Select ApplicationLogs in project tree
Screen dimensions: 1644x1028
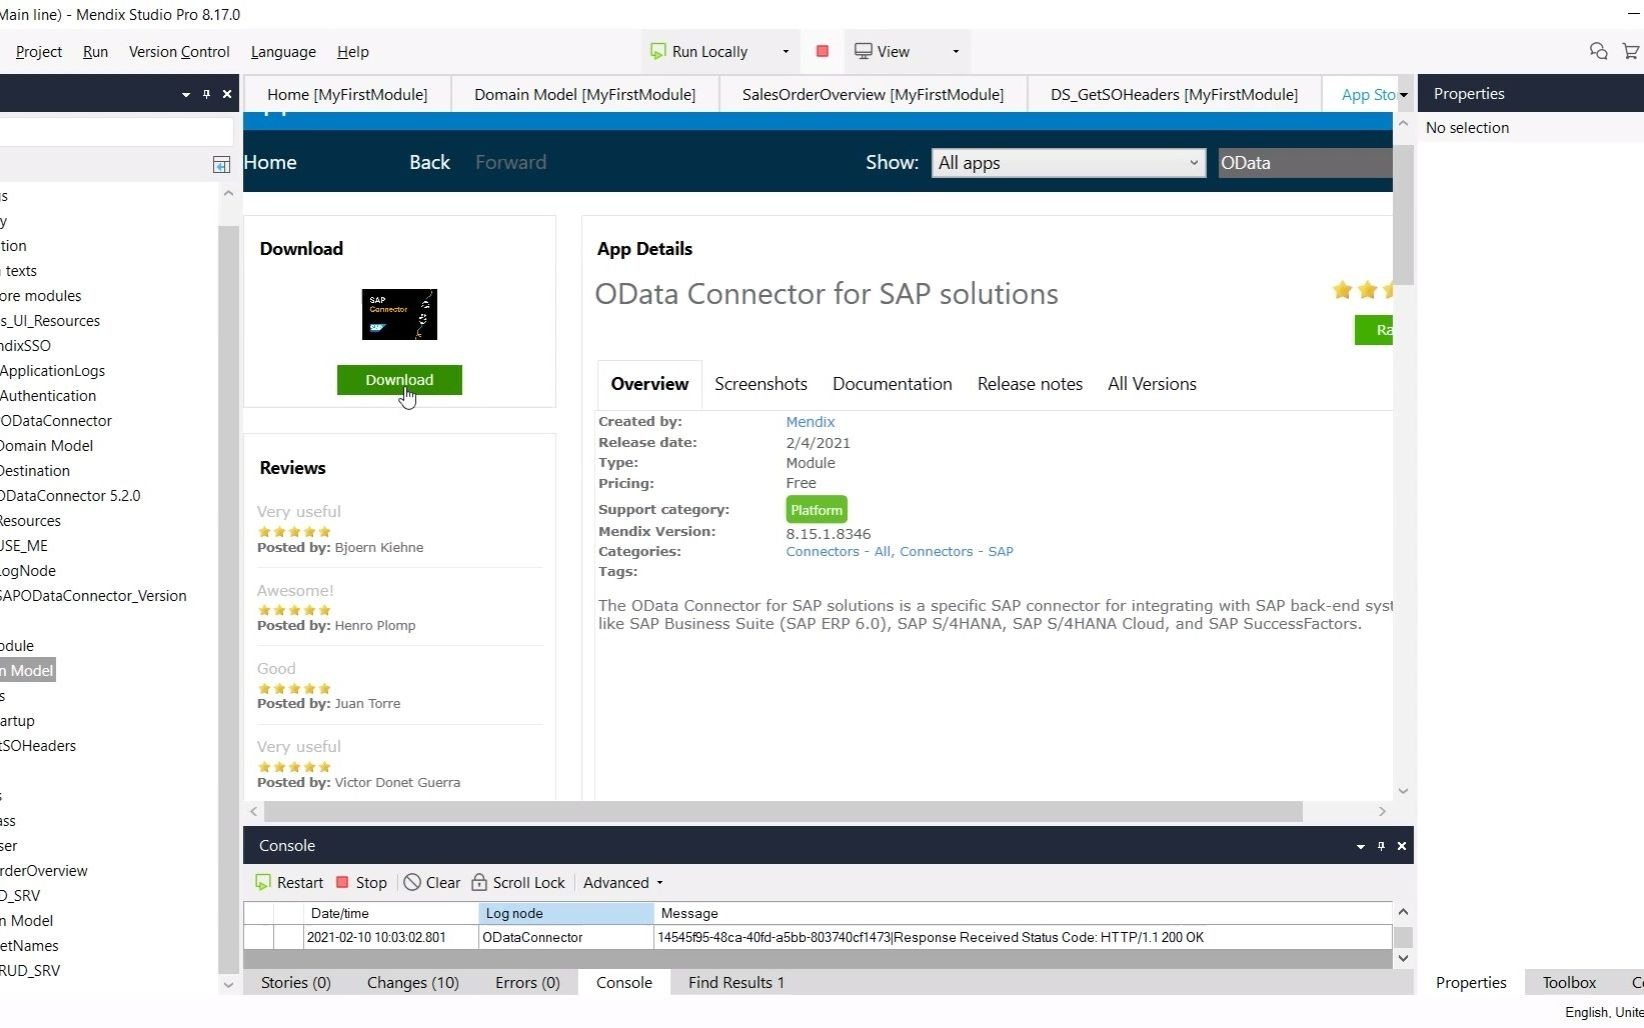coord(53,370)
